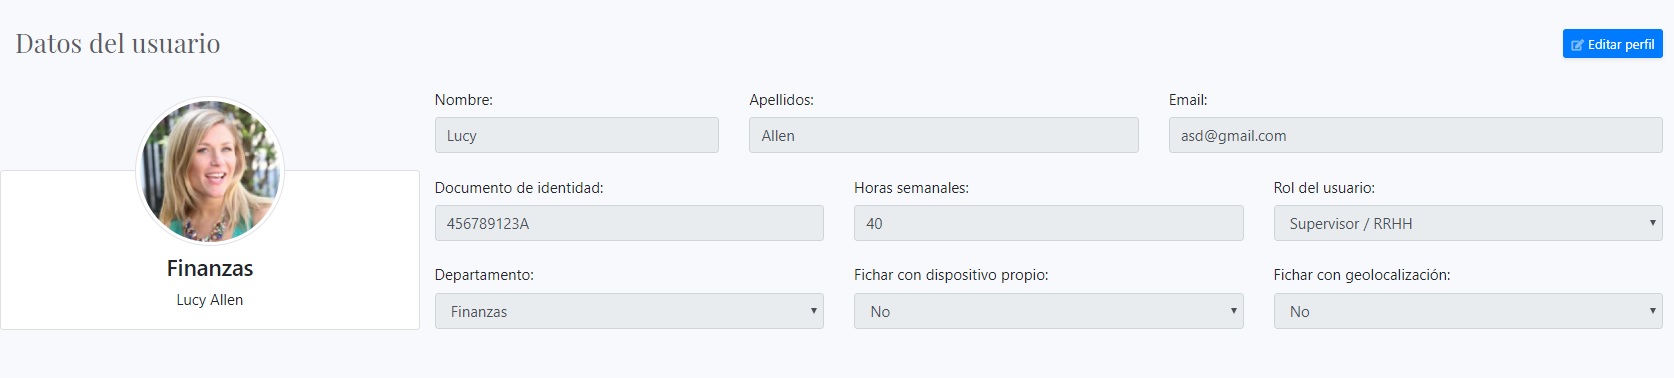Screen dimensions: 1674x378
Task: Click the Documento de identidad field
Action: [x=629, y=223]
